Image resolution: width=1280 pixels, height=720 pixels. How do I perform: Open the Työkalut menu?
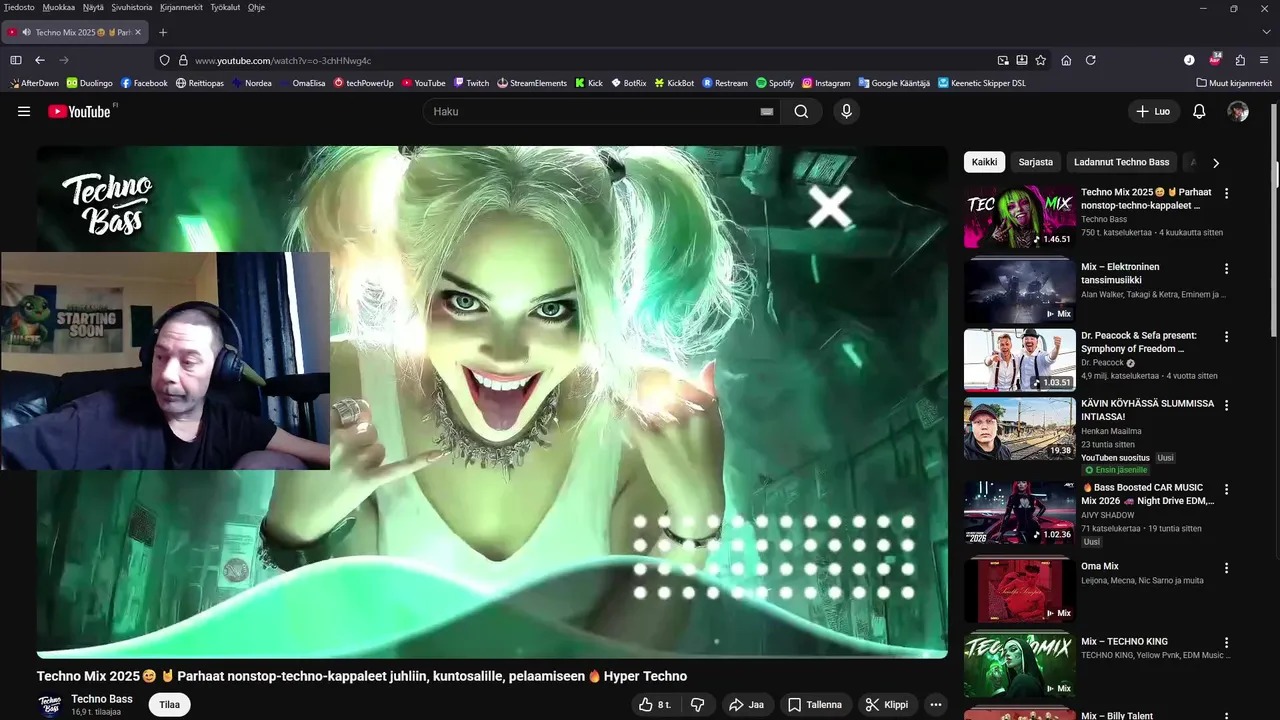pos(225,7)
